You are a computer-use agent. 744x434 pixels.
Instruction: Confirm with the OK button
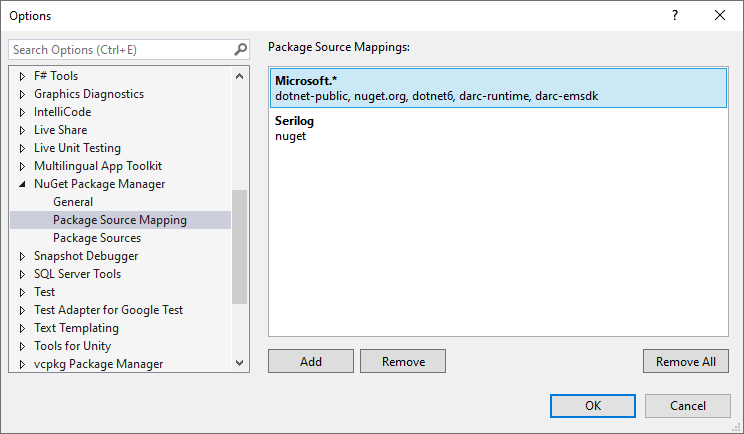pyautogui.click(x=593, y=406)
